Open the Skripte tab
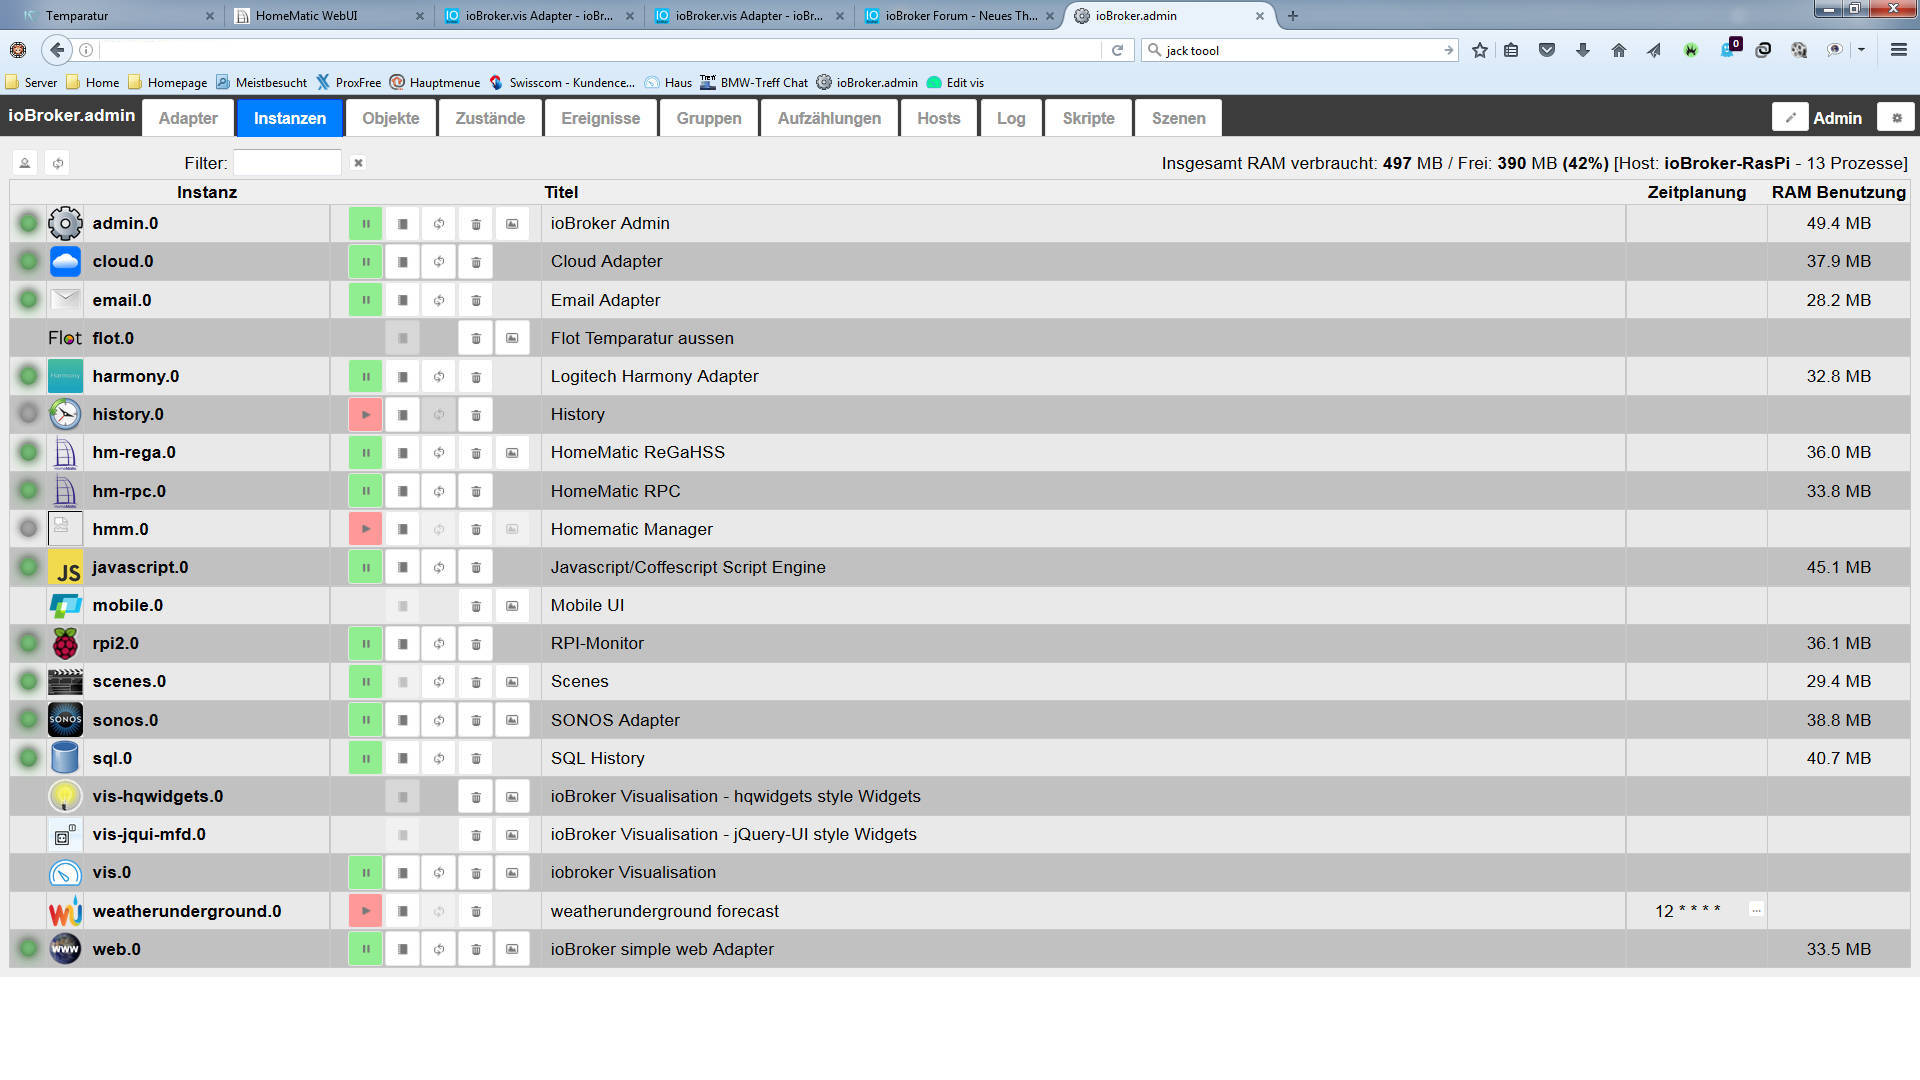 (x=1088, y=118)
